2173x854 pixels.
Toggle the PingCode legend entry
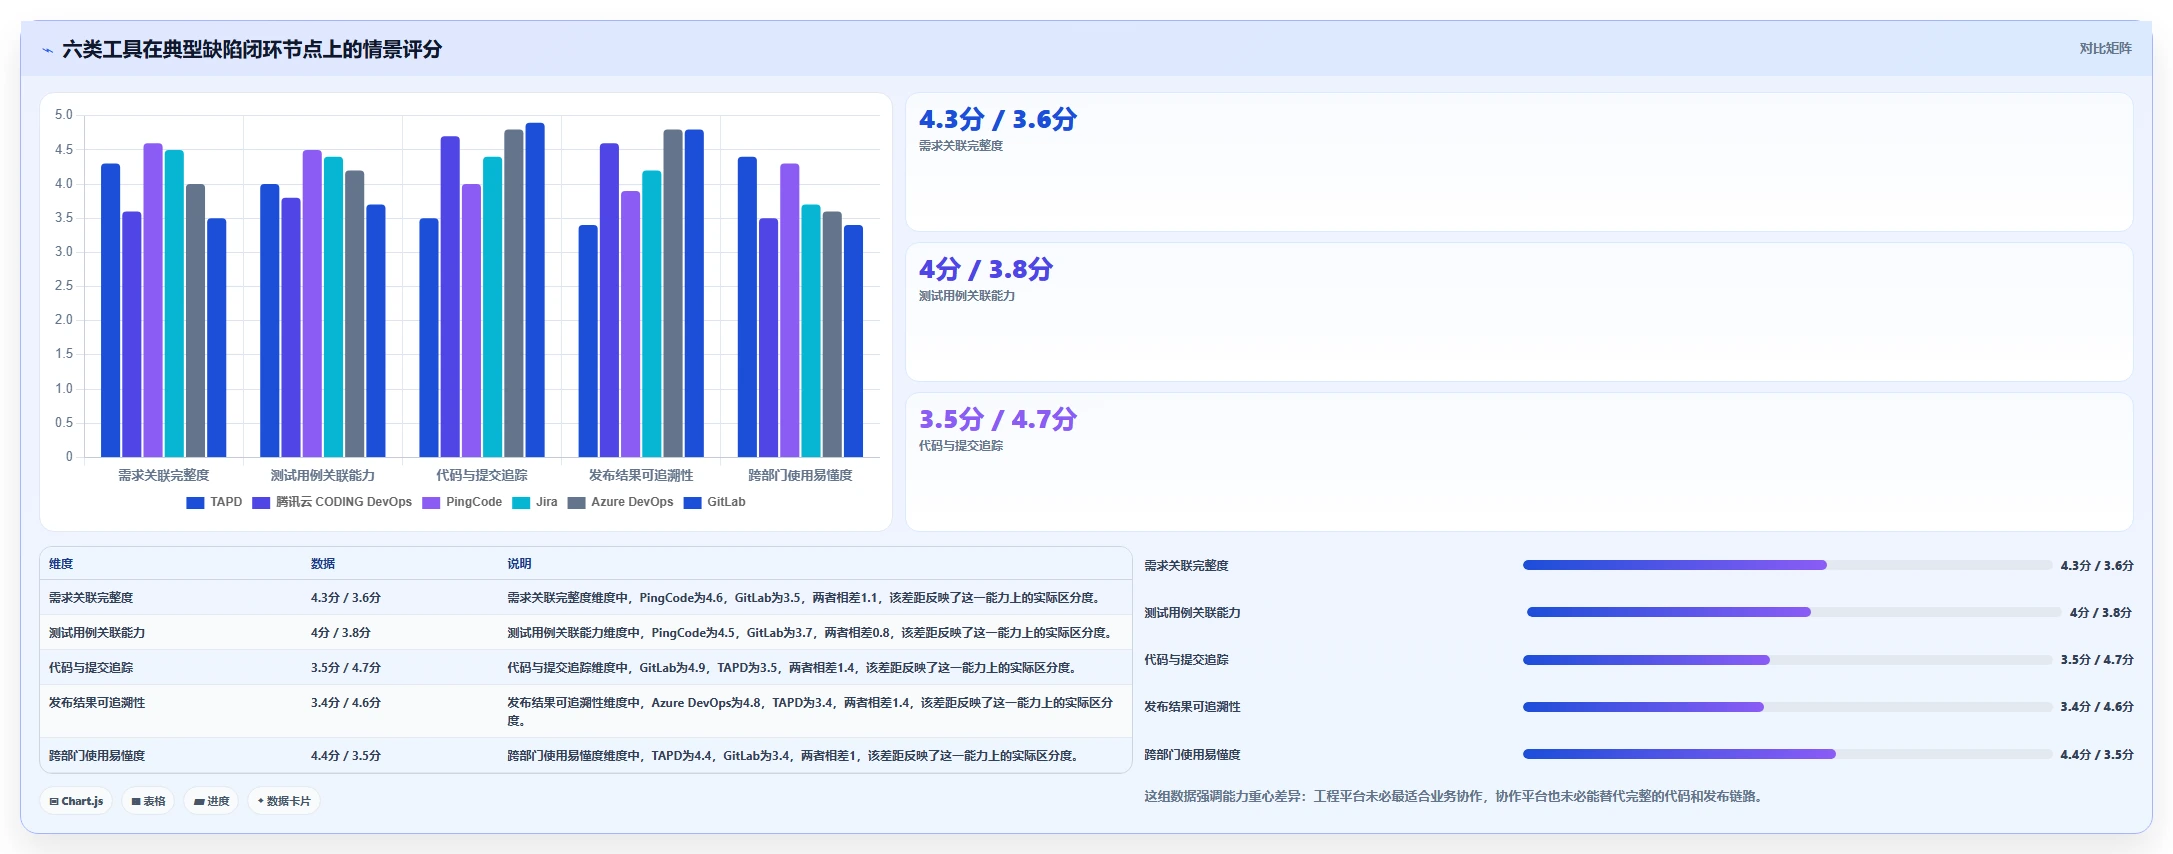[462, 502]
